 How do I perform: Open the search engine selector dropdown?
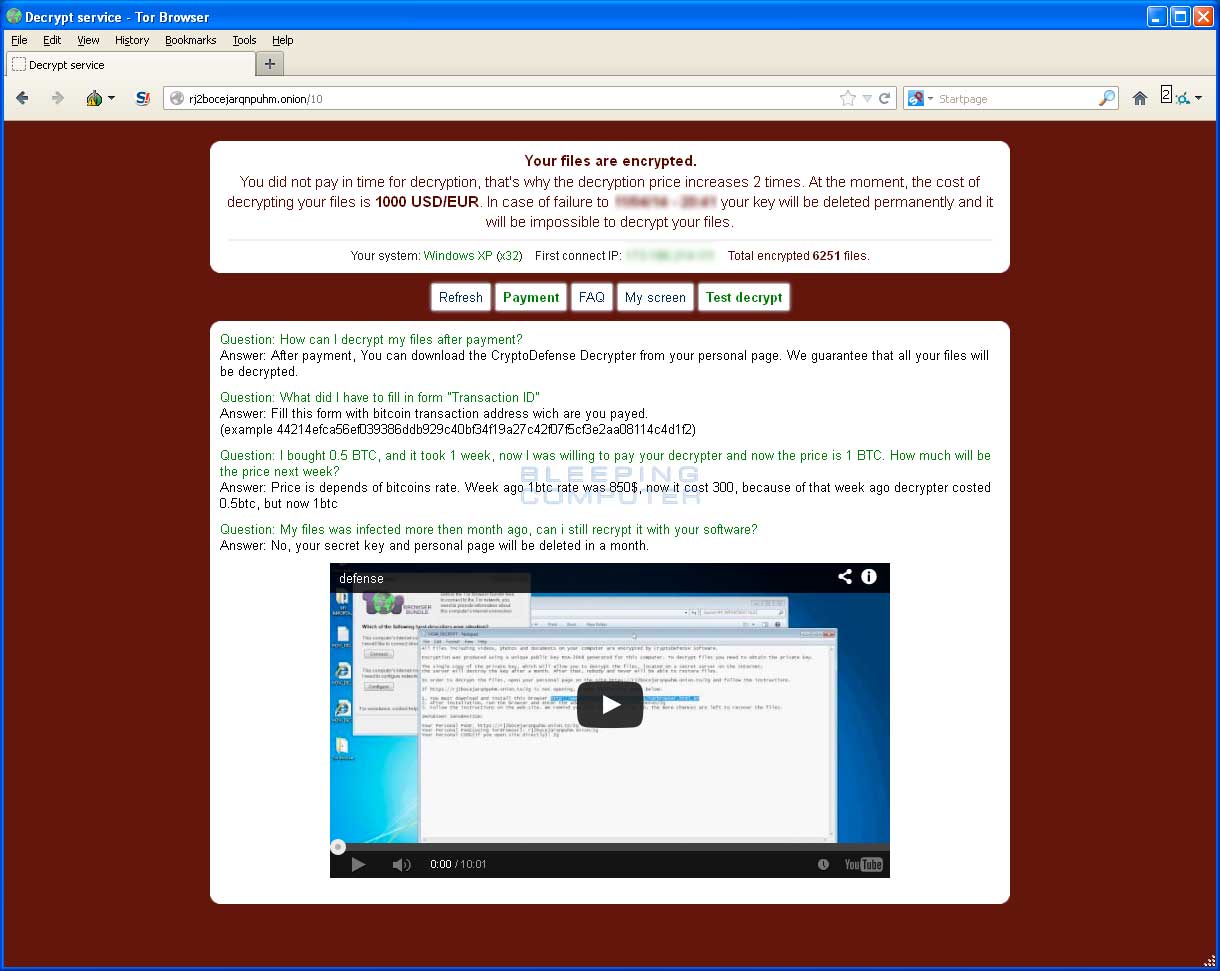click(x=920, y=98)
